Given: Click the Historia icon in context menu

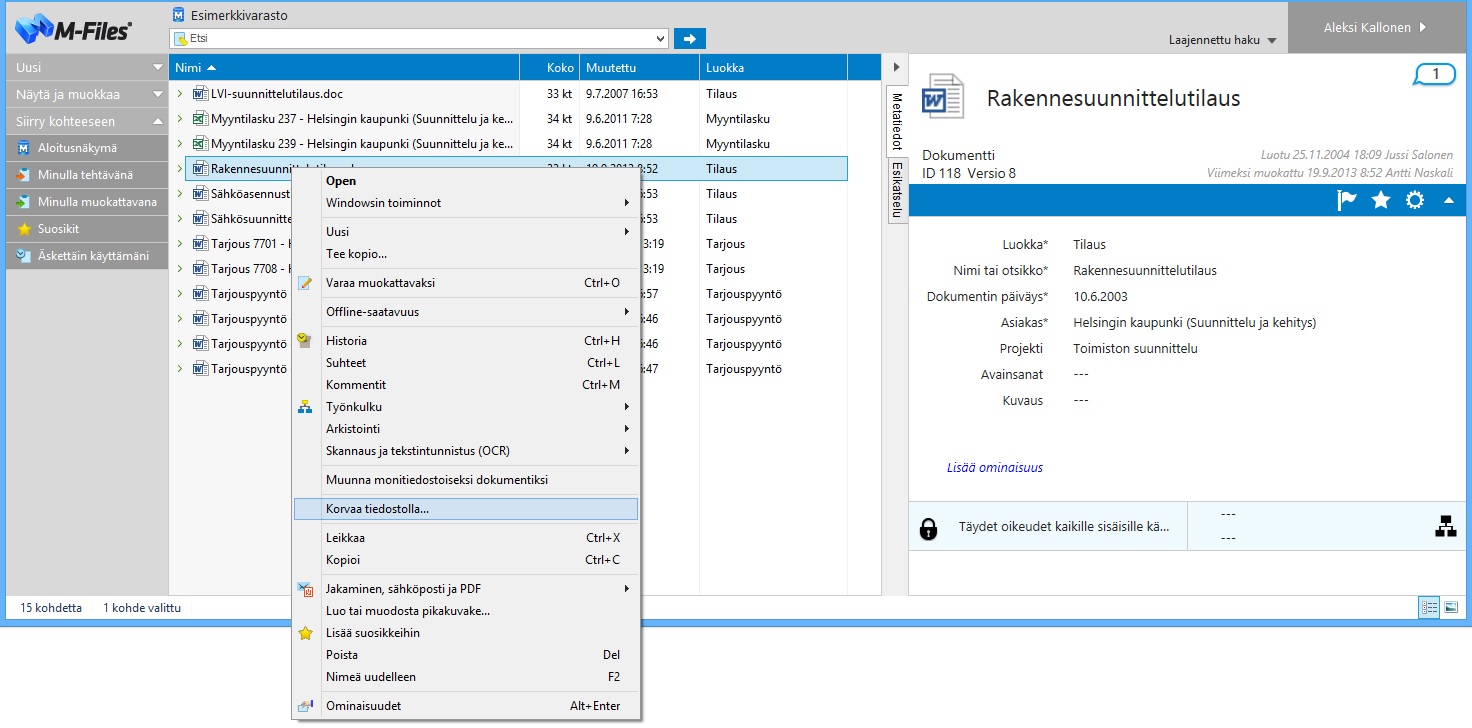Looking at the screenshot, I should (306, 341).
